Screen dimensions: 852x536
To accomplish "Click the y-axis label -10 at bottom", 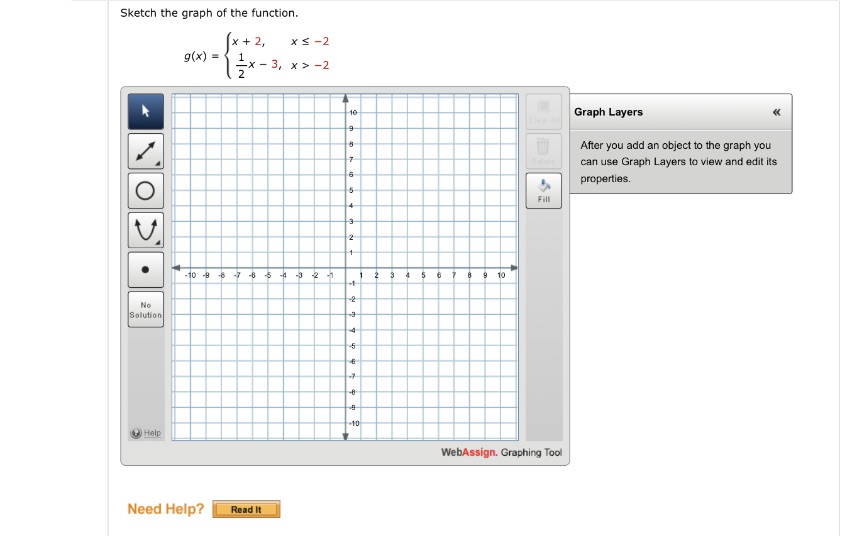I will tap(354, 423).
